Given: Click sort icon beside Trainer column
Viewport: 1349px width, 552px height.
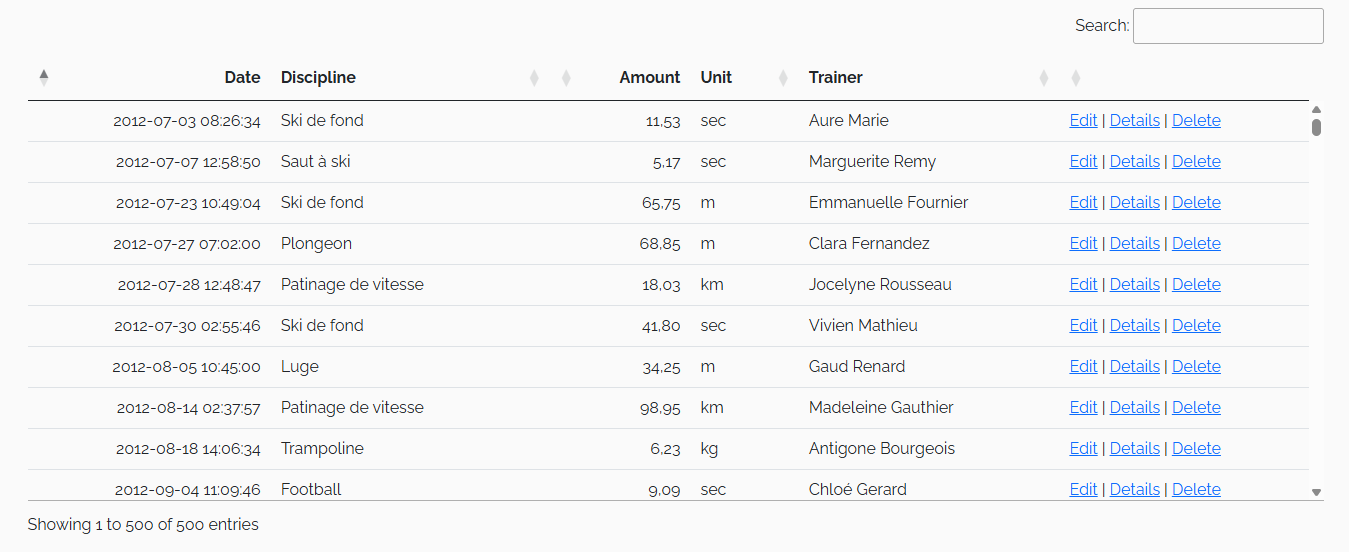Looking at the screenshot, I should pos(1044,77).
